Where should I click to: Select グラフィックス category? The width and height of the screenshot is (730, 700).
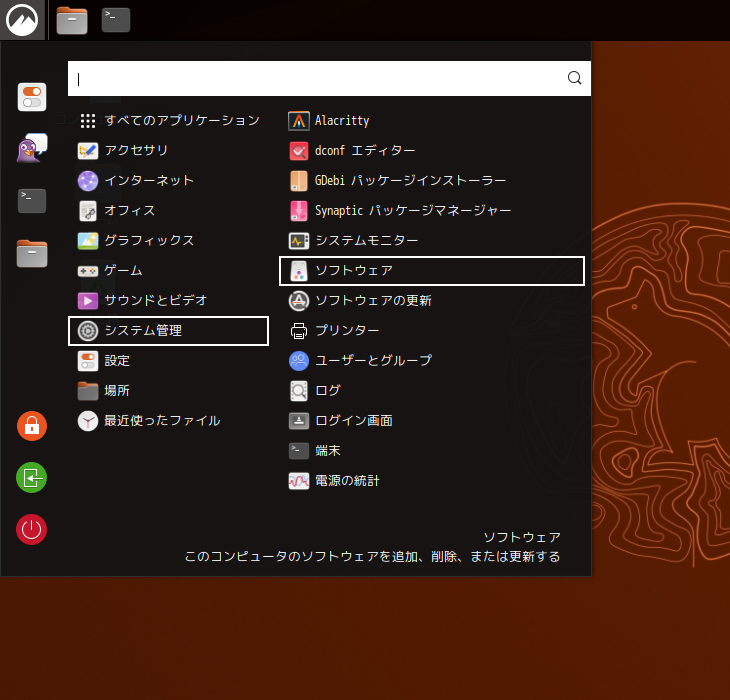(x=169, y=241)
